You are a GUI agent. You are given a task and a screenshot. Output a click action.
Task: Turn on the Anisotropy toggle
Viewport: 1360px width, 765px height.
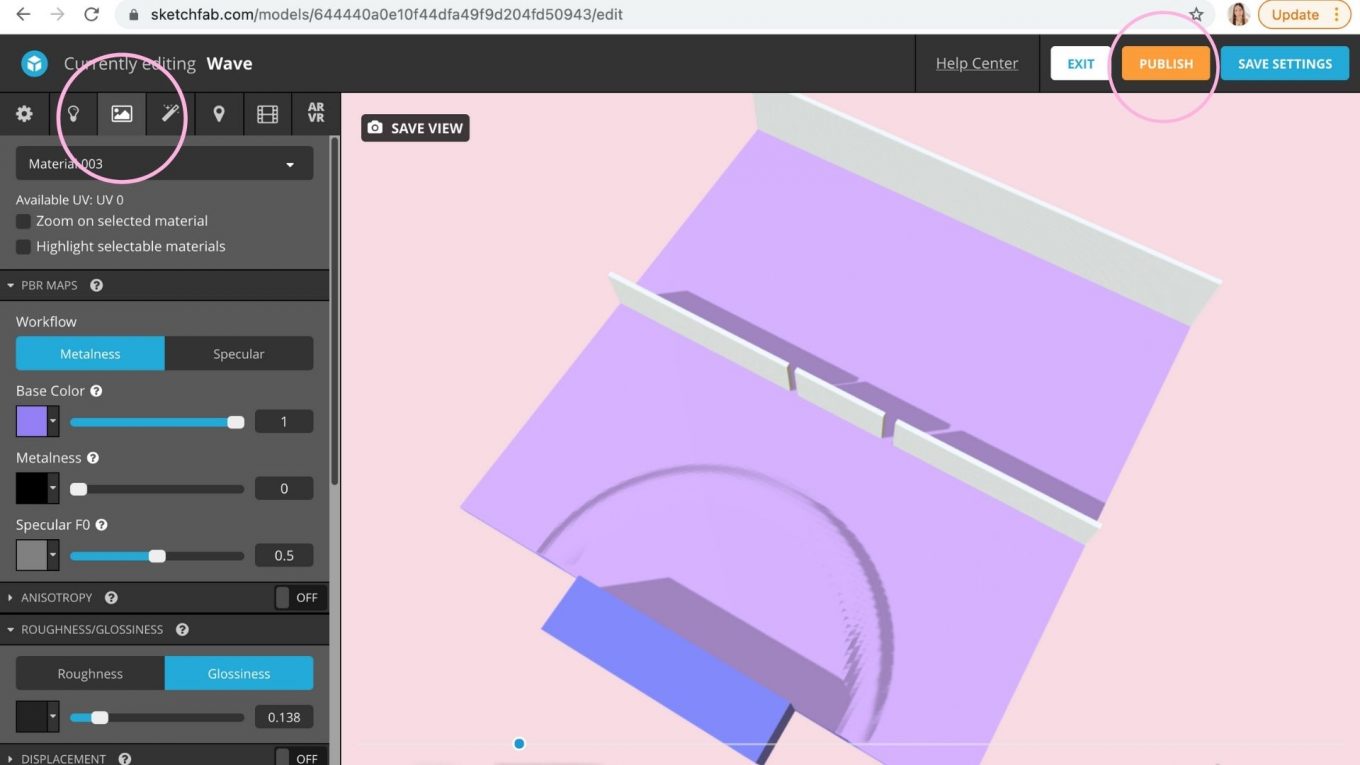(x=293, y=597)
